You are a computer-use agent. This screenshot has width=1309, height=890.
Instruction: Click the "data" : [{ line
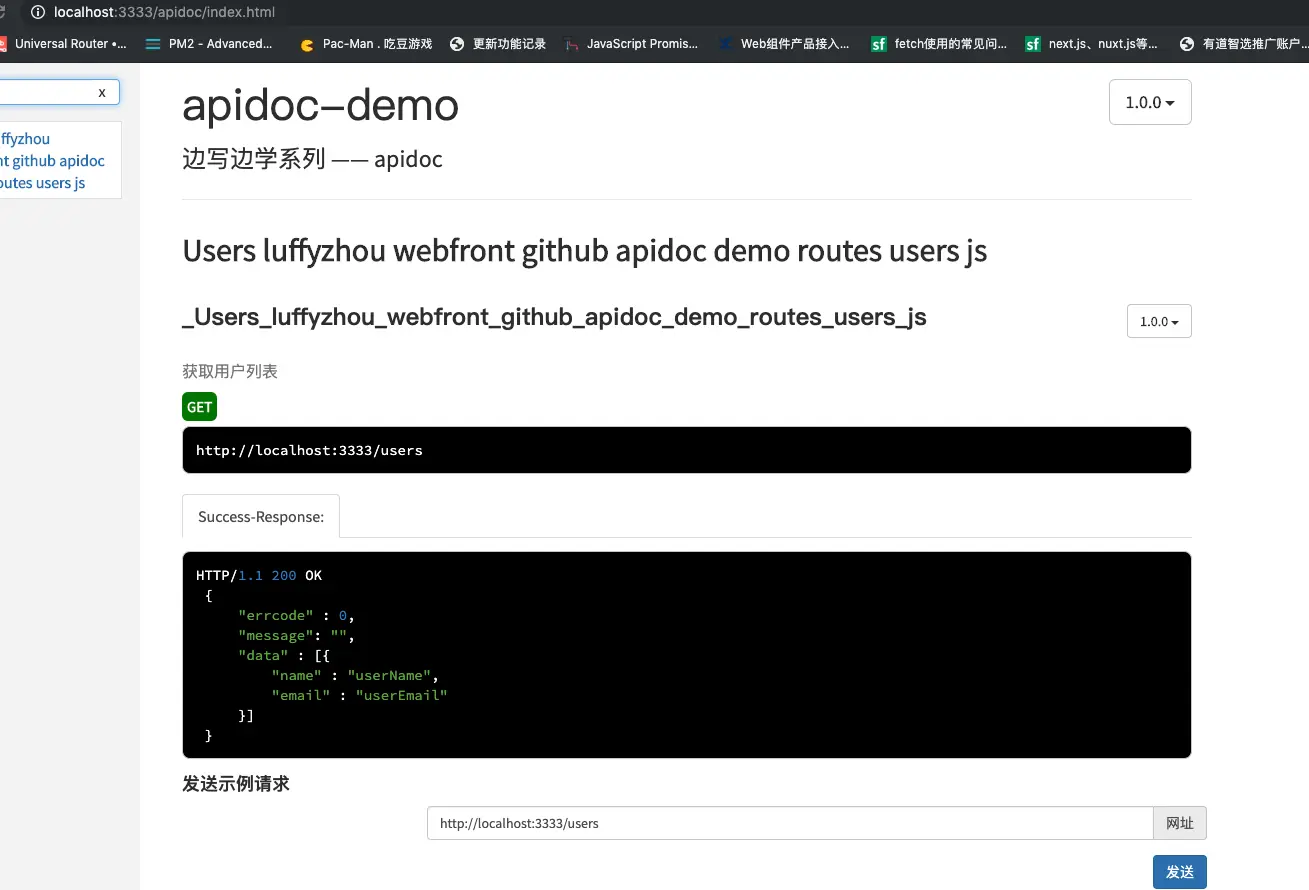[x=284, y=655]
